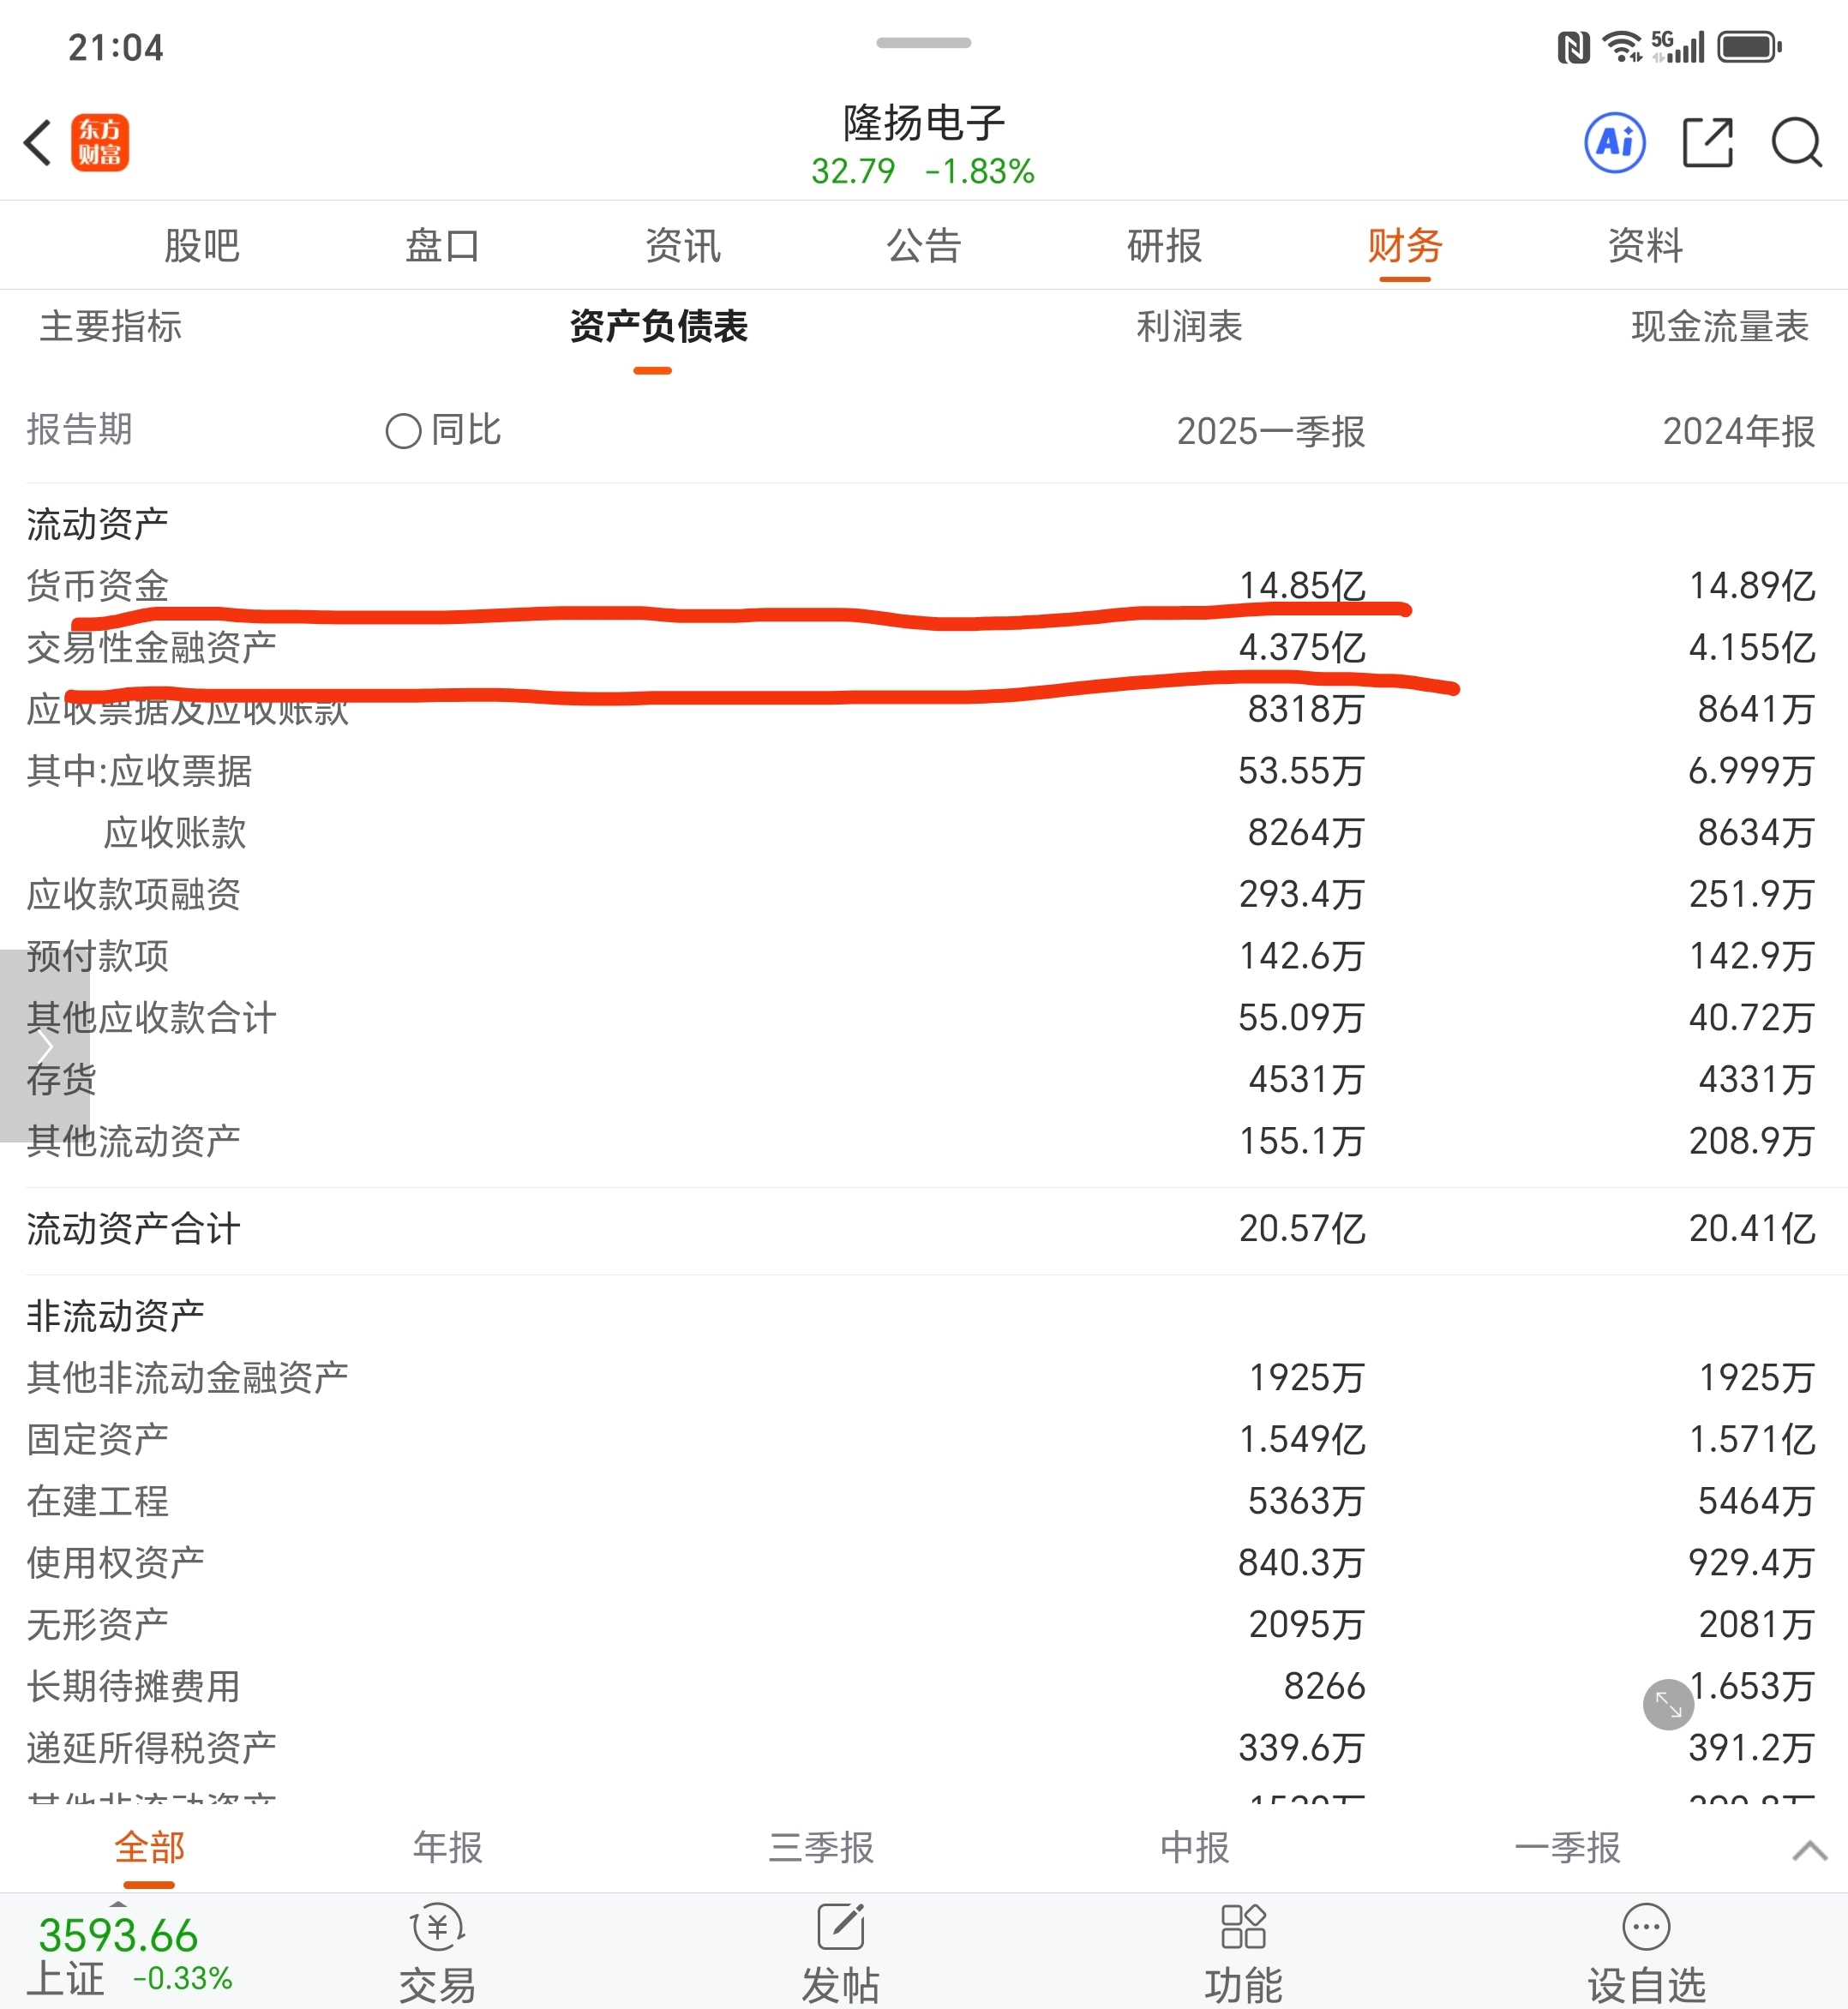The image size is (1848, 2009).
Task: Select the 其他流动资产 row label
Action: (x=134, y=1141)
